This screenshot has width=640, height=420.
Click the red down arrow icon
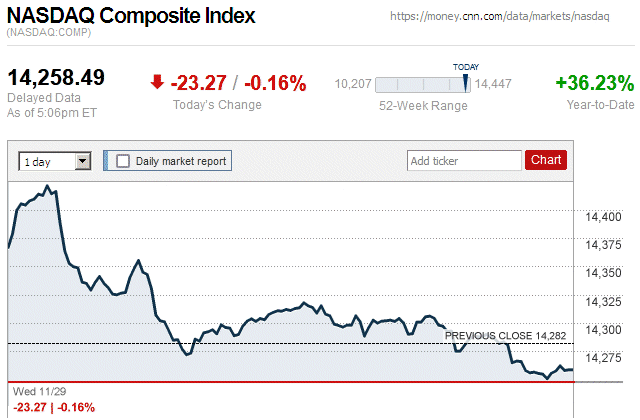click(157, 83)
